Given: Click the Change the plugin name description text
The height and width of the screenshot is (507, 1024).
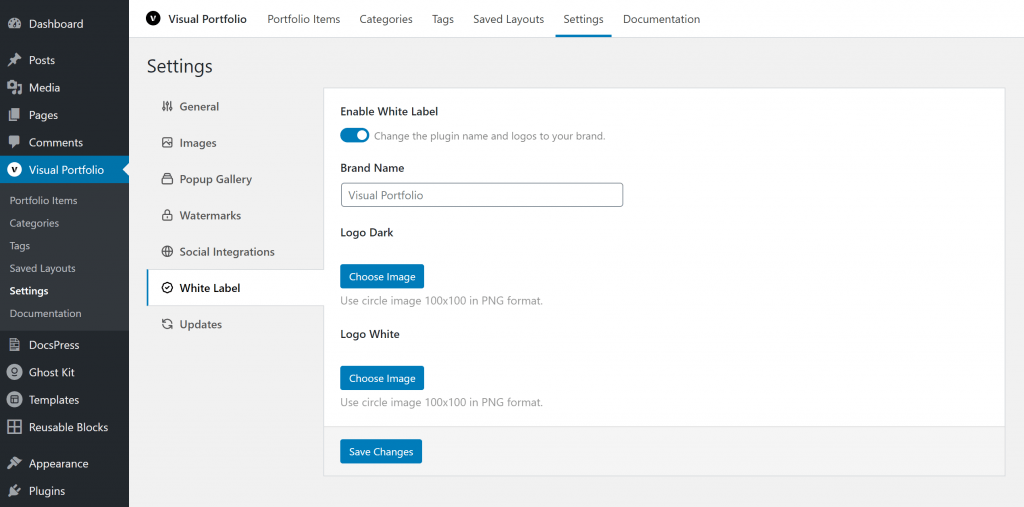Looking at the screenshot, I should coord(490,137).
